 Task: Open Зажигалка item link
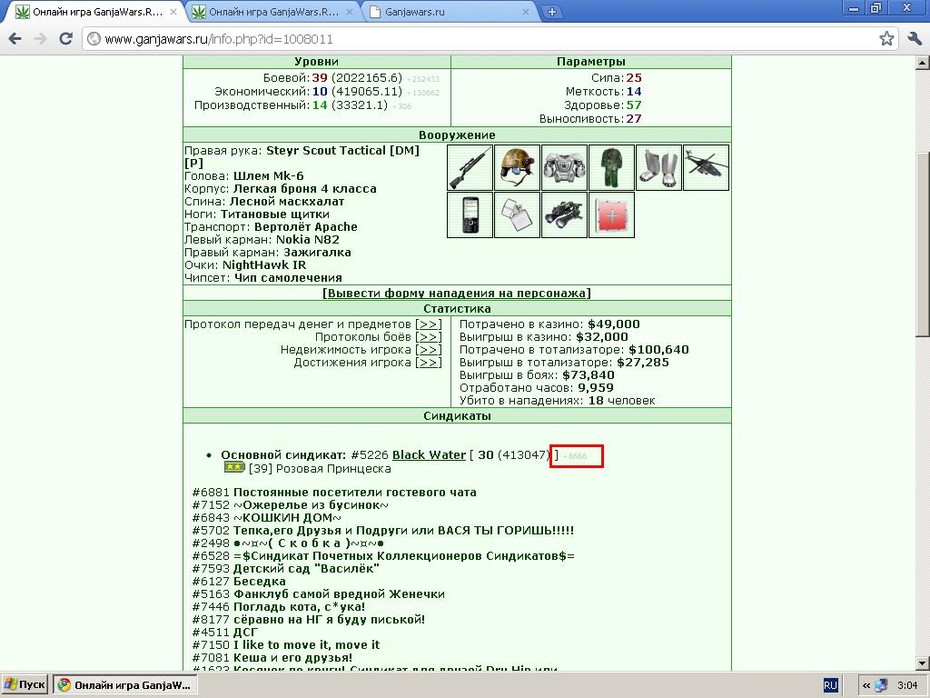[x=317, y=253]
